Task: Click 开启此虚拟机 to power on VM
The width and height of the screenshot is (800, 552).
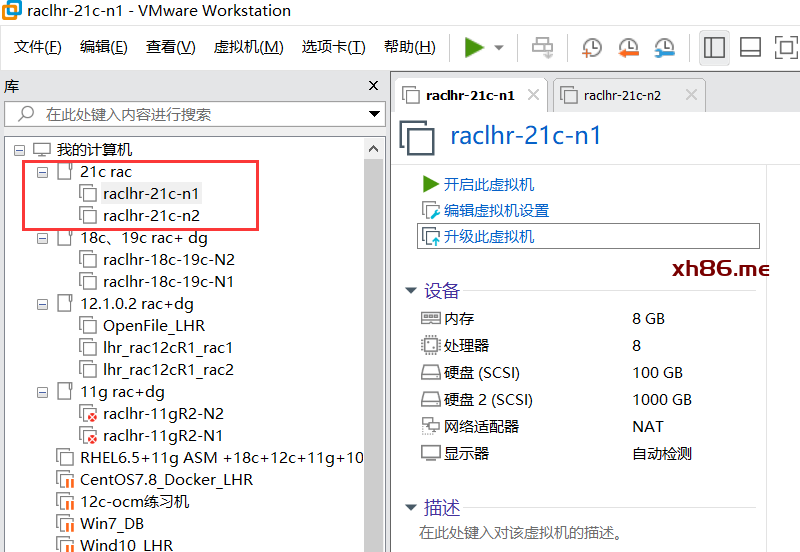Action: click(488, 184)
